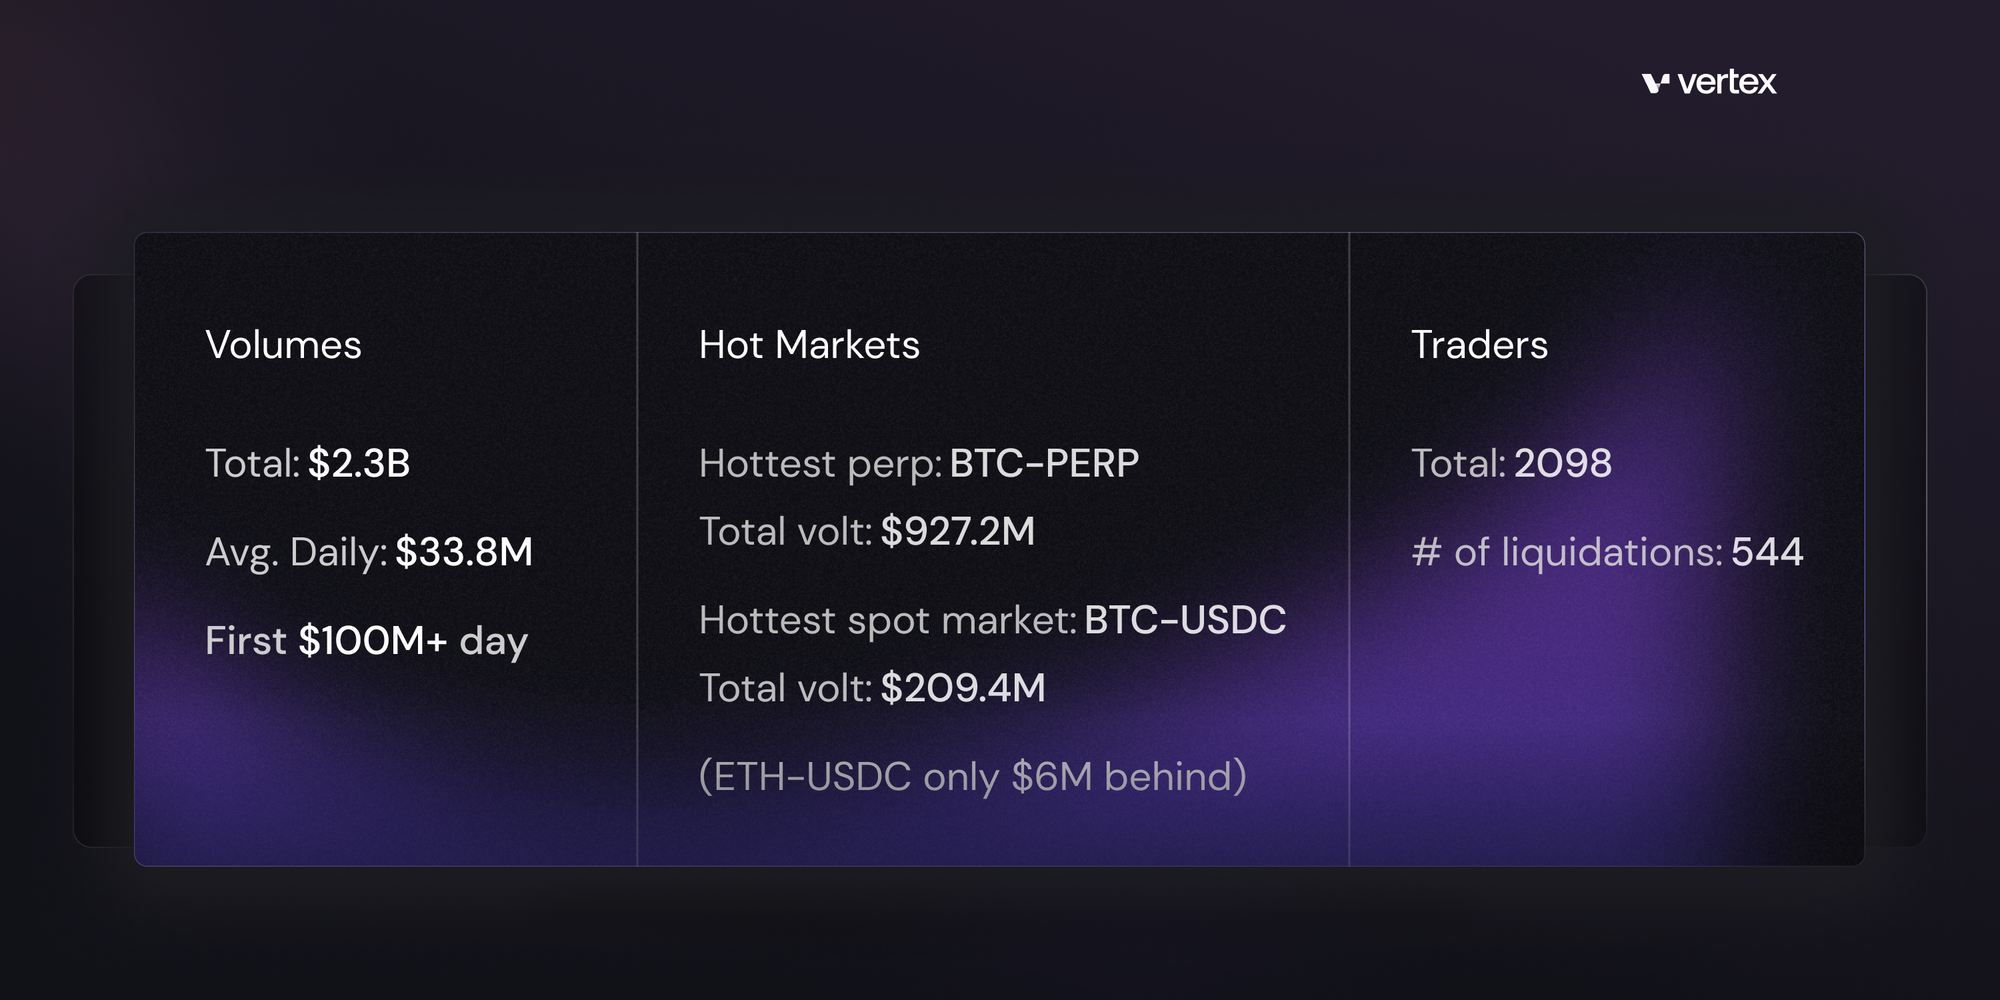Select the Volumes section heading
Image resolution: width=2000 pixels, height=1000 pixels.
coord(283,345)
